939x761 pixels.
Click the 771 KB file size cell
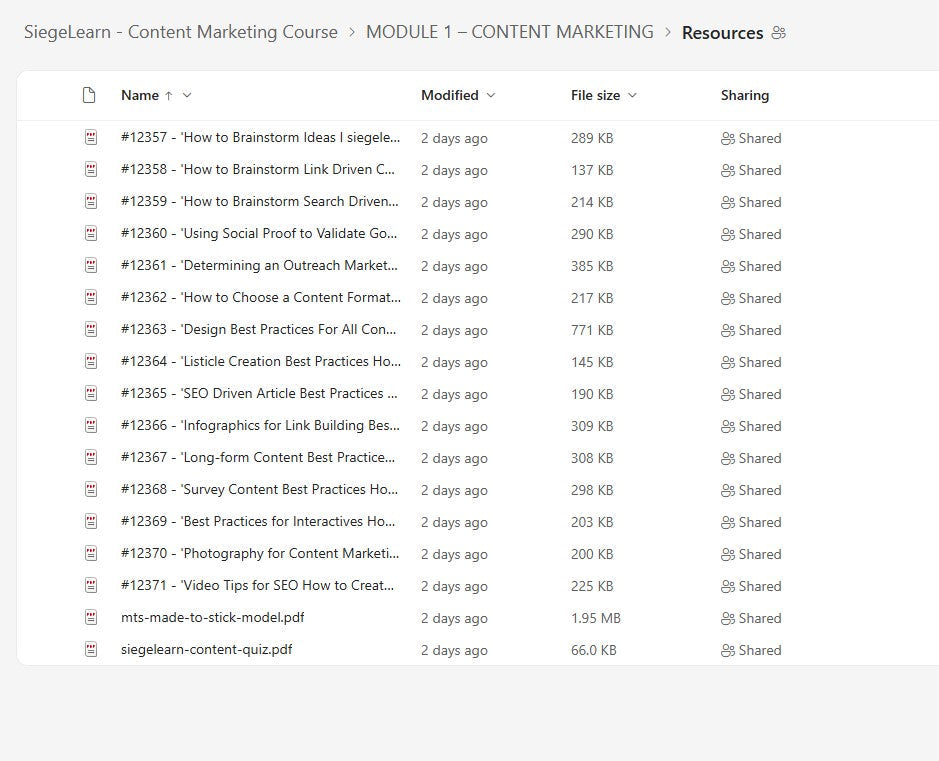coord(592,331)
